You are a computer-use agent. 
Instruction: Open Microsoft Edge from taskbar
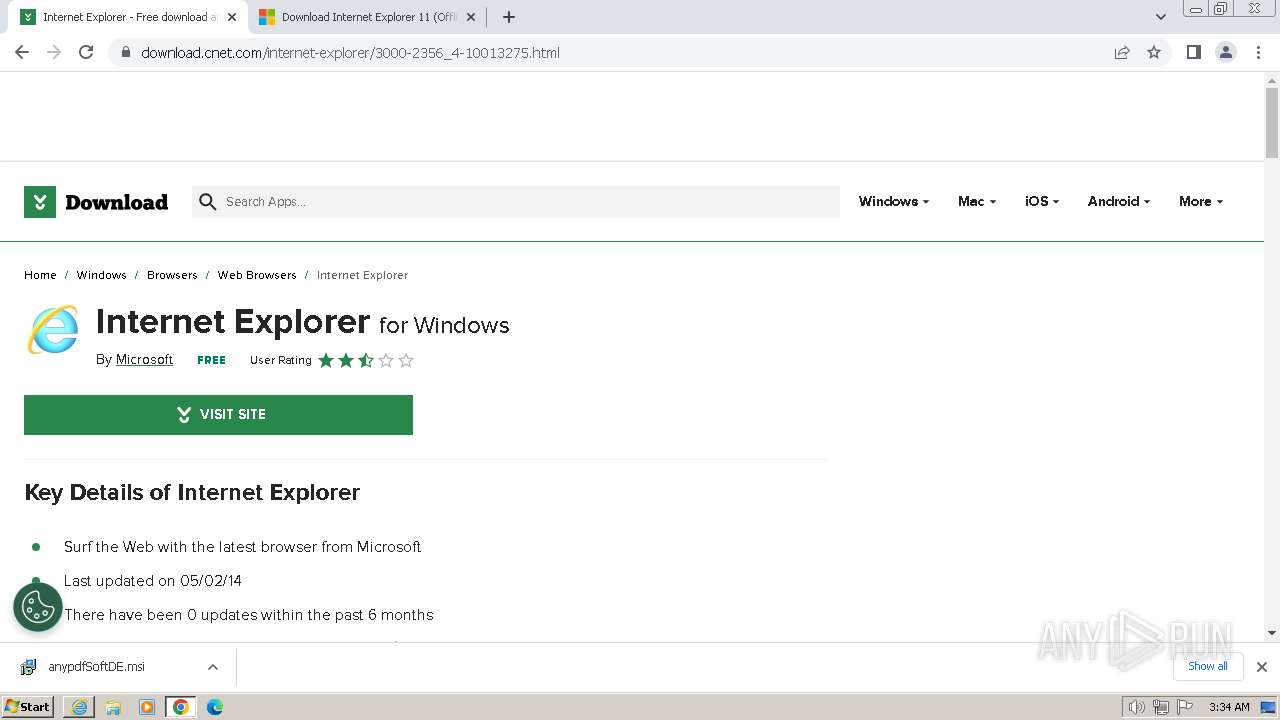point(215,707)
